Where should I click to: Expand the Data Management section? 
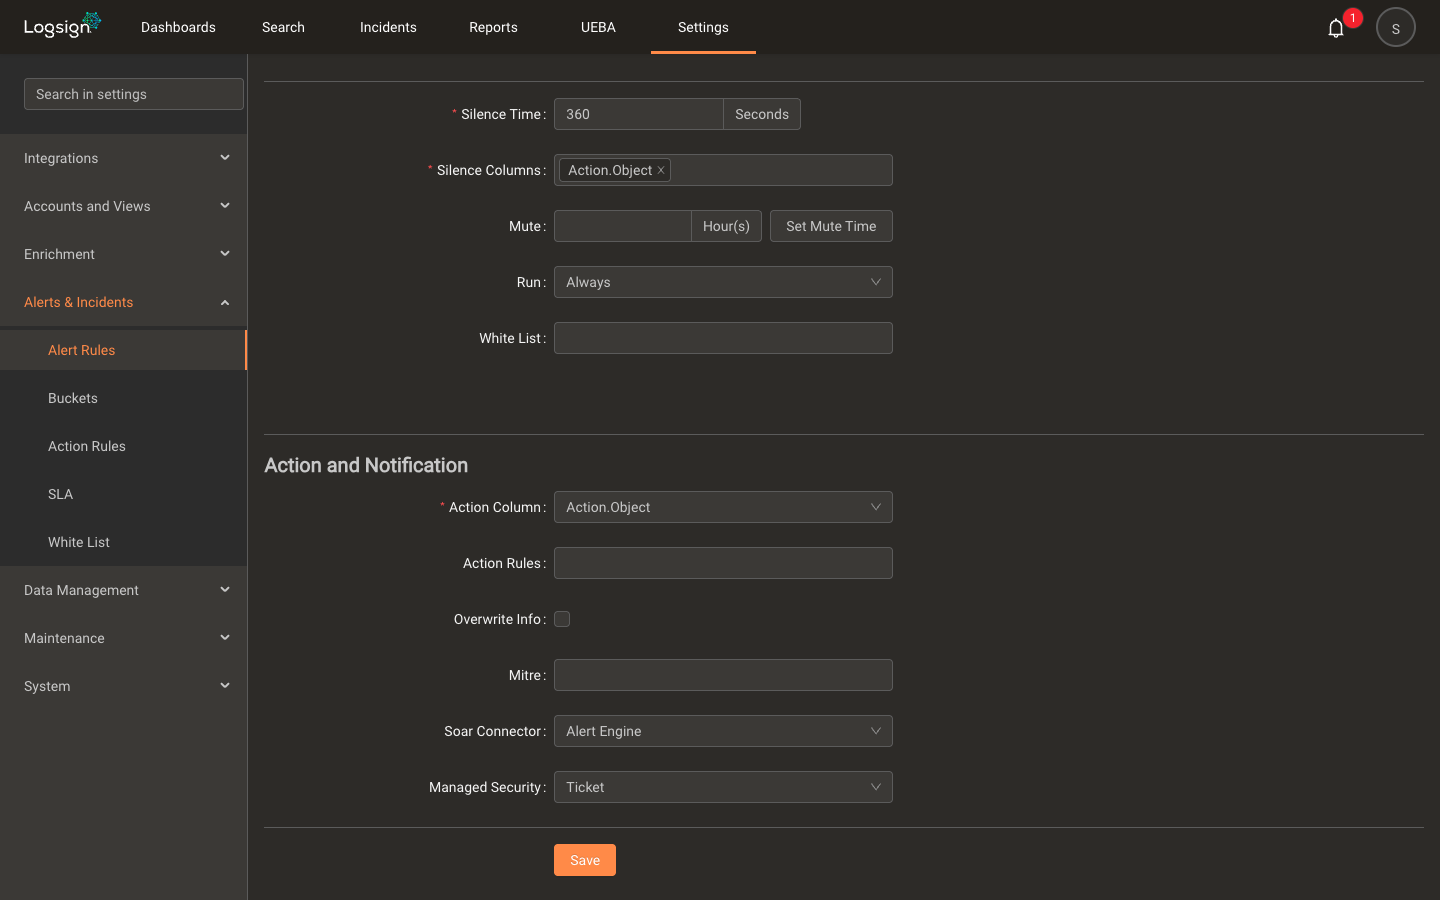tap(123, 590)
